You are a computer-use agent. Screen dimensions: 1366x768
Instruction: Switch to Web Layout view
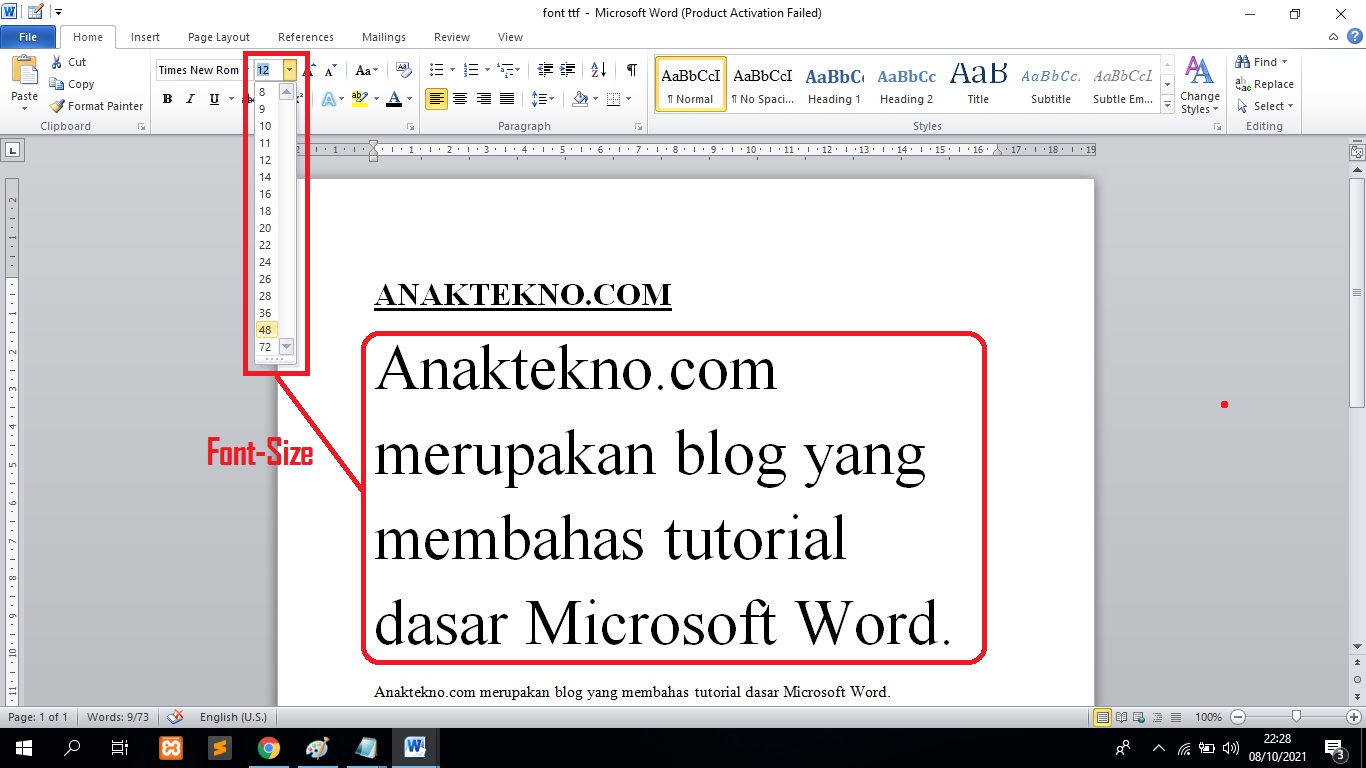pos(1139,717)
